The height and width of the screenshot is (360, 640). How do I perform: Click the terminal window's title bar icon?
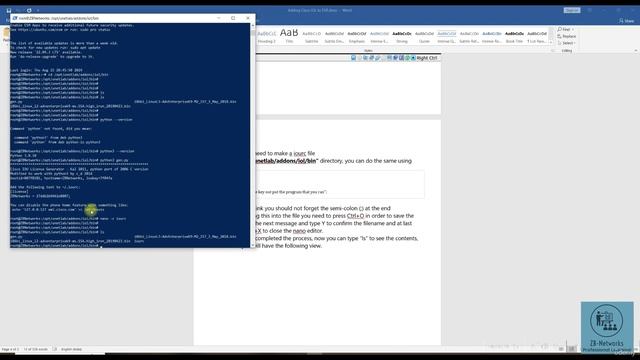click(15, 18)
